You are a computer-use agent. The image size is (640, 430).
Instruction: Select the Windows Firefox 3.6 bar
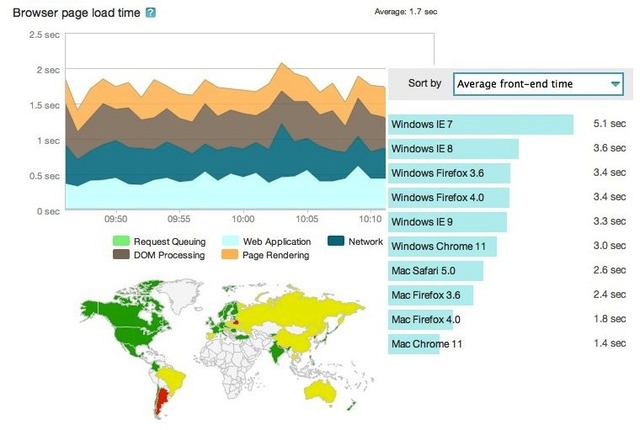(449, 173)
